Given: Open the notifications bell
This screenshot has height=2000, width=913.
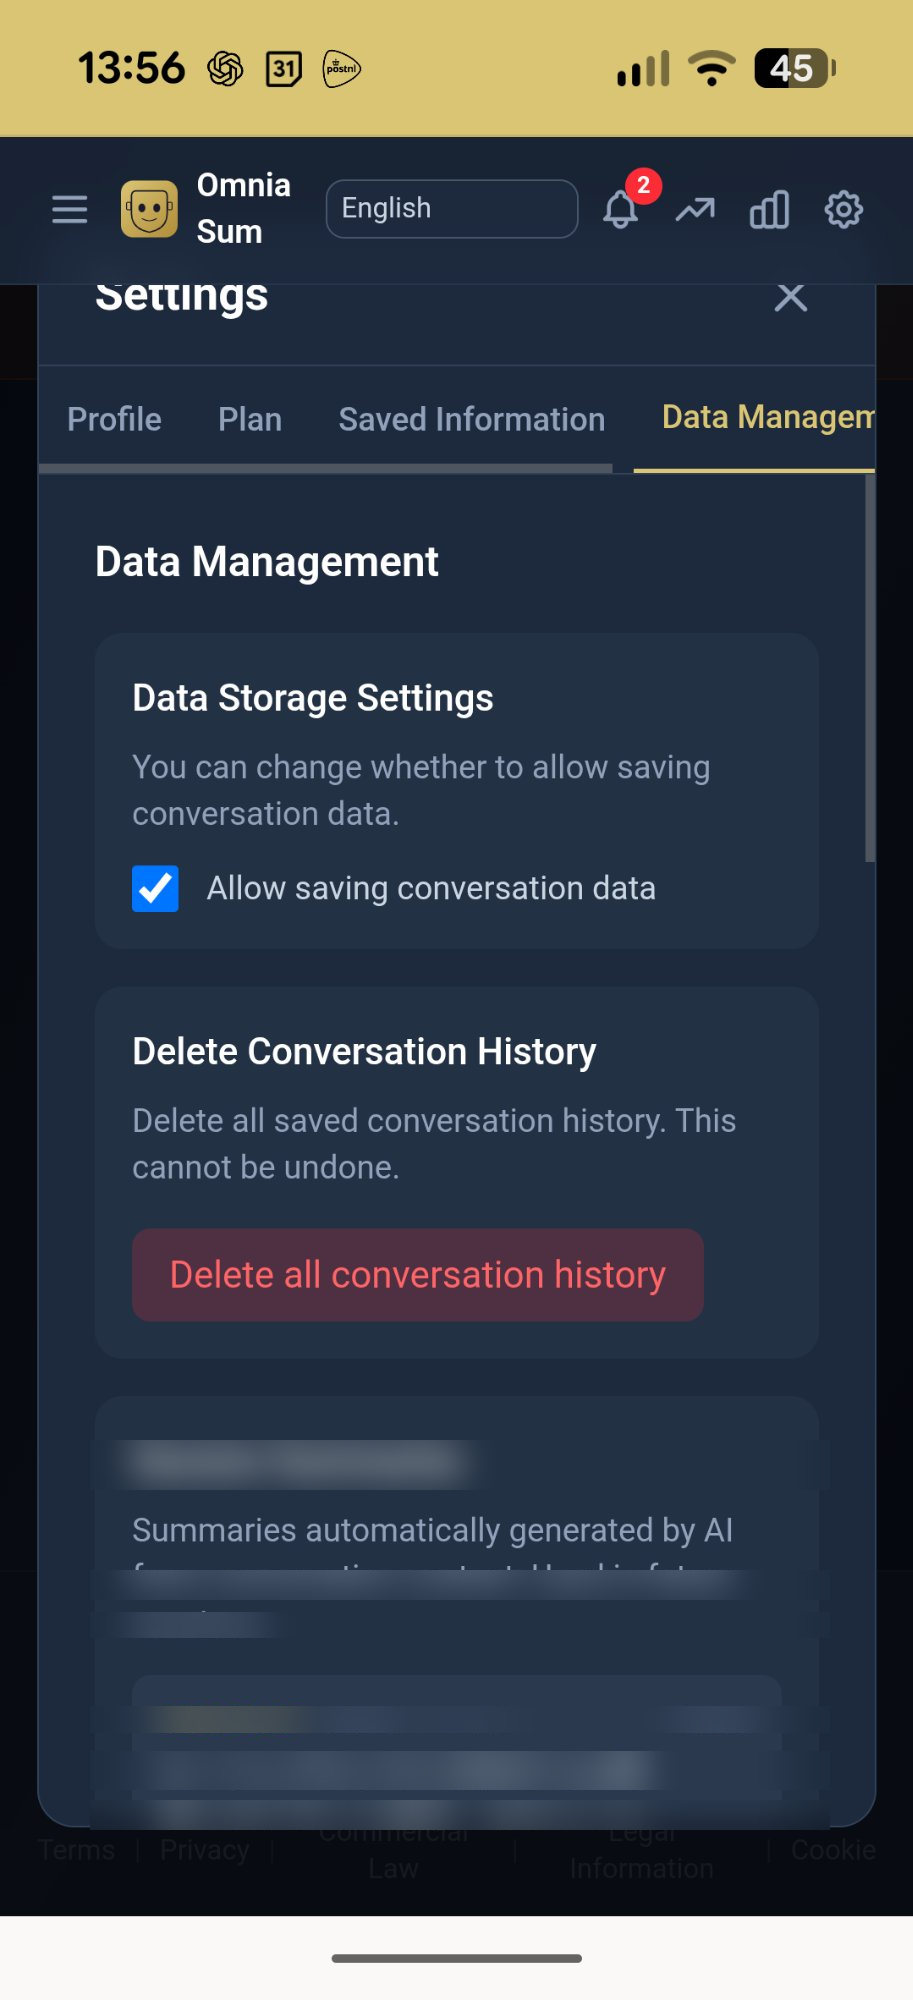Looking at the screenshot, I should pyautogui.click(x=621, y=210).
